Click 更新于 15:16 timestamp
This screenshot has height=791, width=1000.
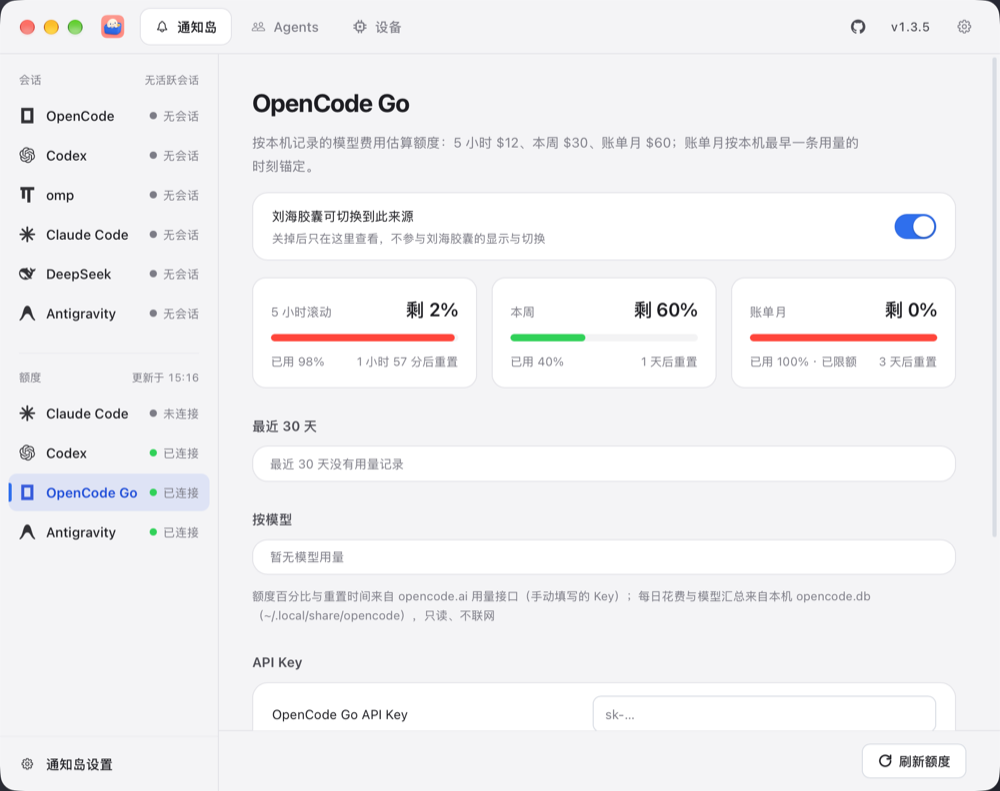(x=165, y=378)
